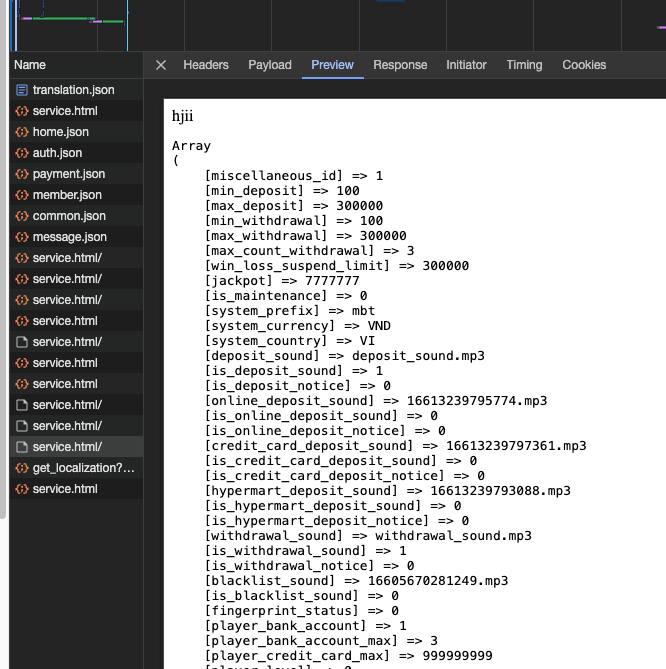The width and height of the screenshot is (666, 669).
Task: Select the get_localization request row
Action: point(76,468)
